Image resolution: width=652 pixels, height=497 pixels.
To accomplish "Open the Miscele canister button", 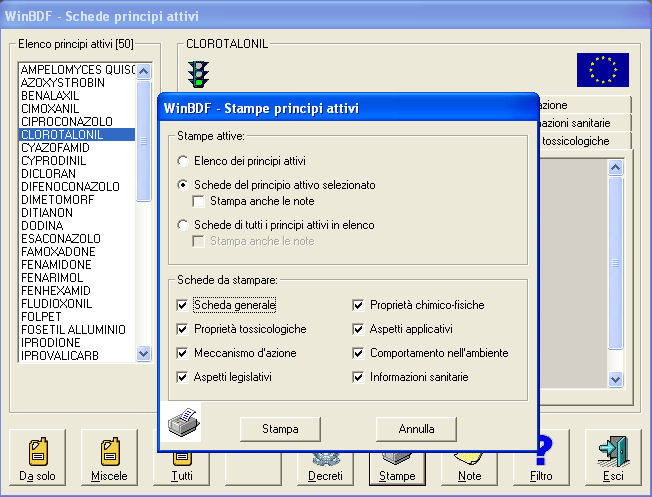I will [109, 457].
